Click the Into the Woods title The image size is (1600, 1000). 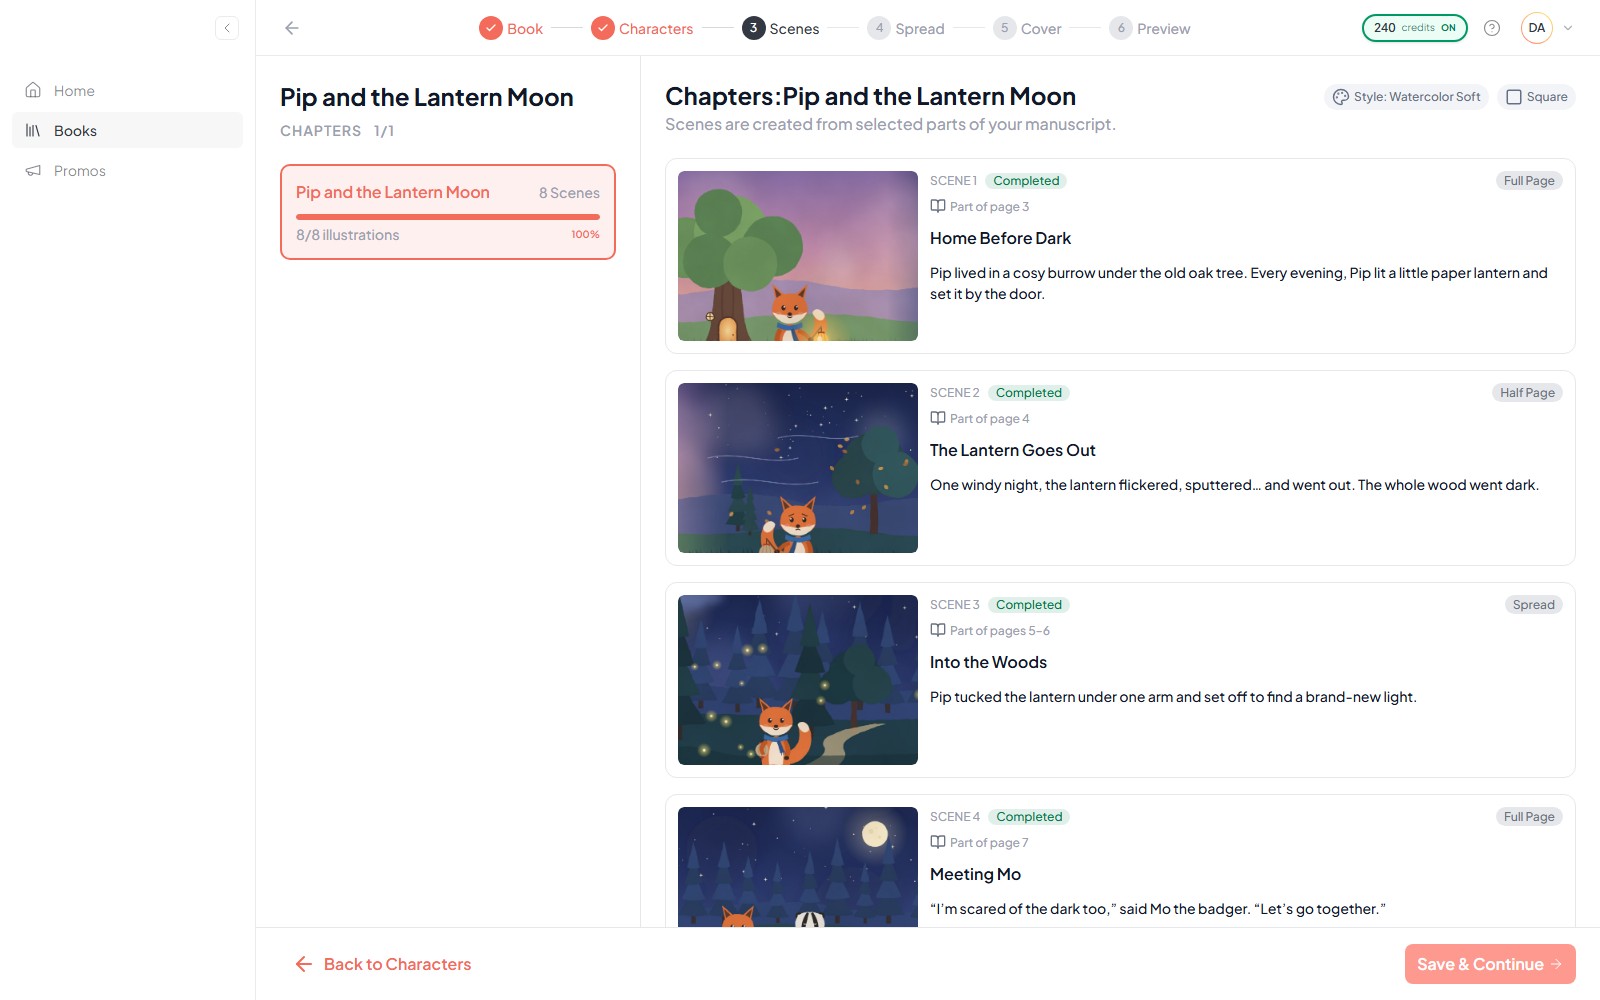(x=988, y=662)
